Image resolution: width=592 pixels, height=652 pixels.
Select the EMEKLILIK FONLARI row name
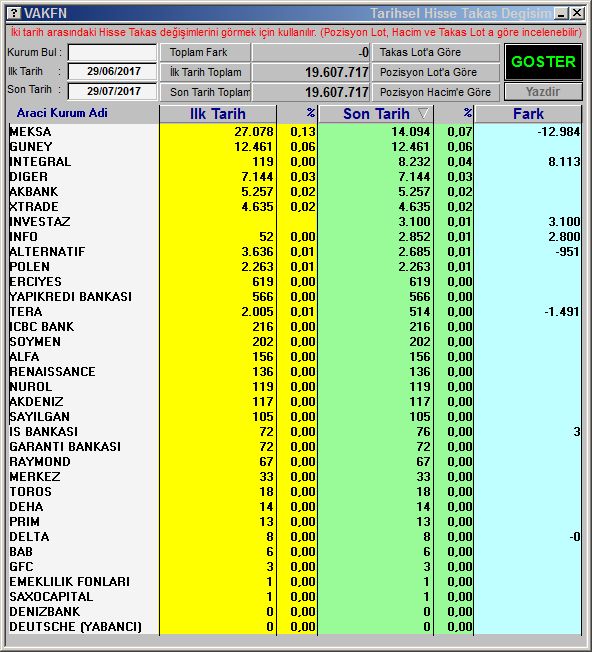click(x=69, y=582)
